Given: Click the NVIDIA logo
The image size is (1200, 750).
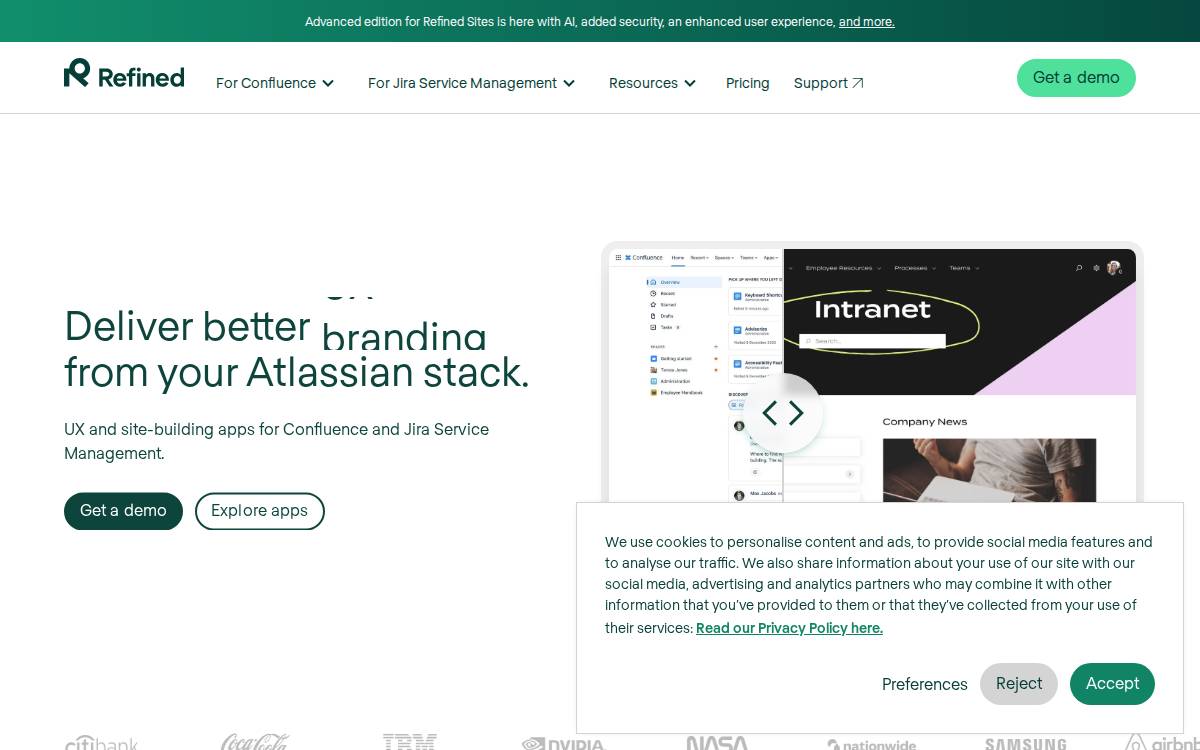Looking at the screenshot, I should [x=564, y=743].
